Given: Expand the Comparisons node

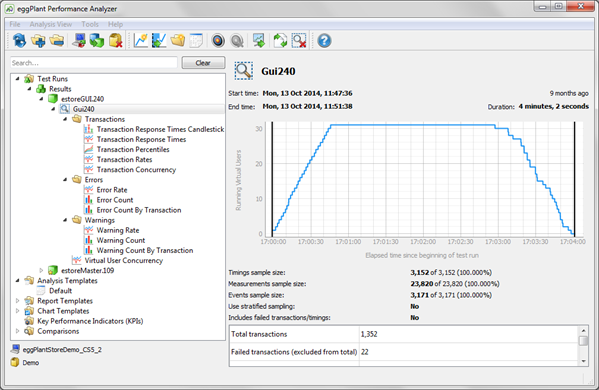Looking at the screenshot, I should (x=17, y=331).
